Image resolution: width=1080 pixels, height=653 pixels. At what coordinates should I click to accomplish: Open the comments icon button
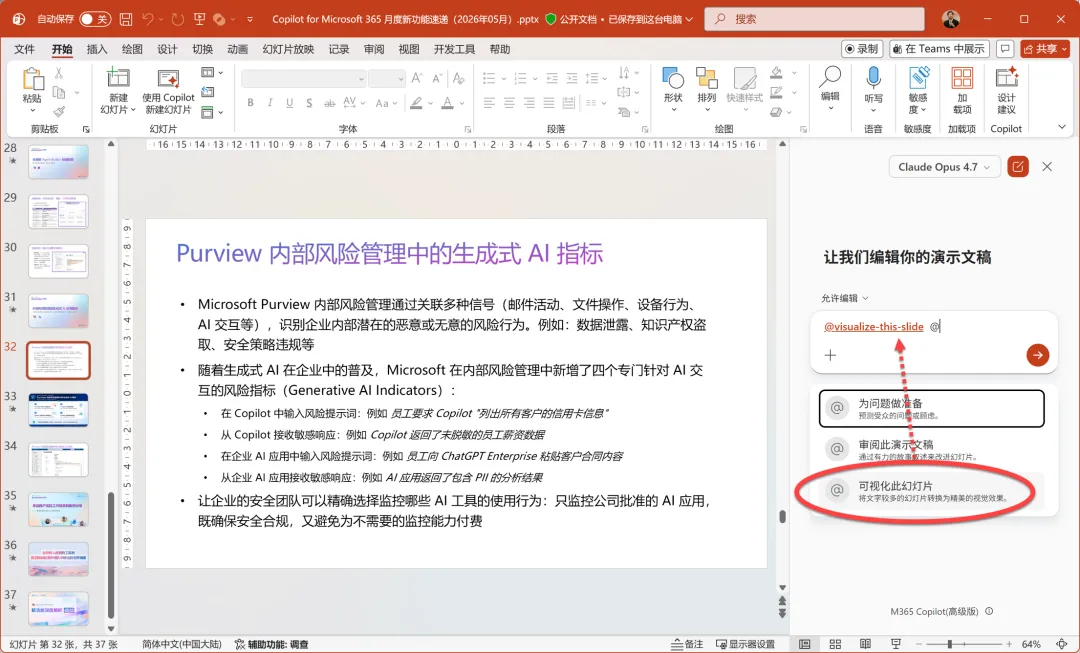point(1005,49)
